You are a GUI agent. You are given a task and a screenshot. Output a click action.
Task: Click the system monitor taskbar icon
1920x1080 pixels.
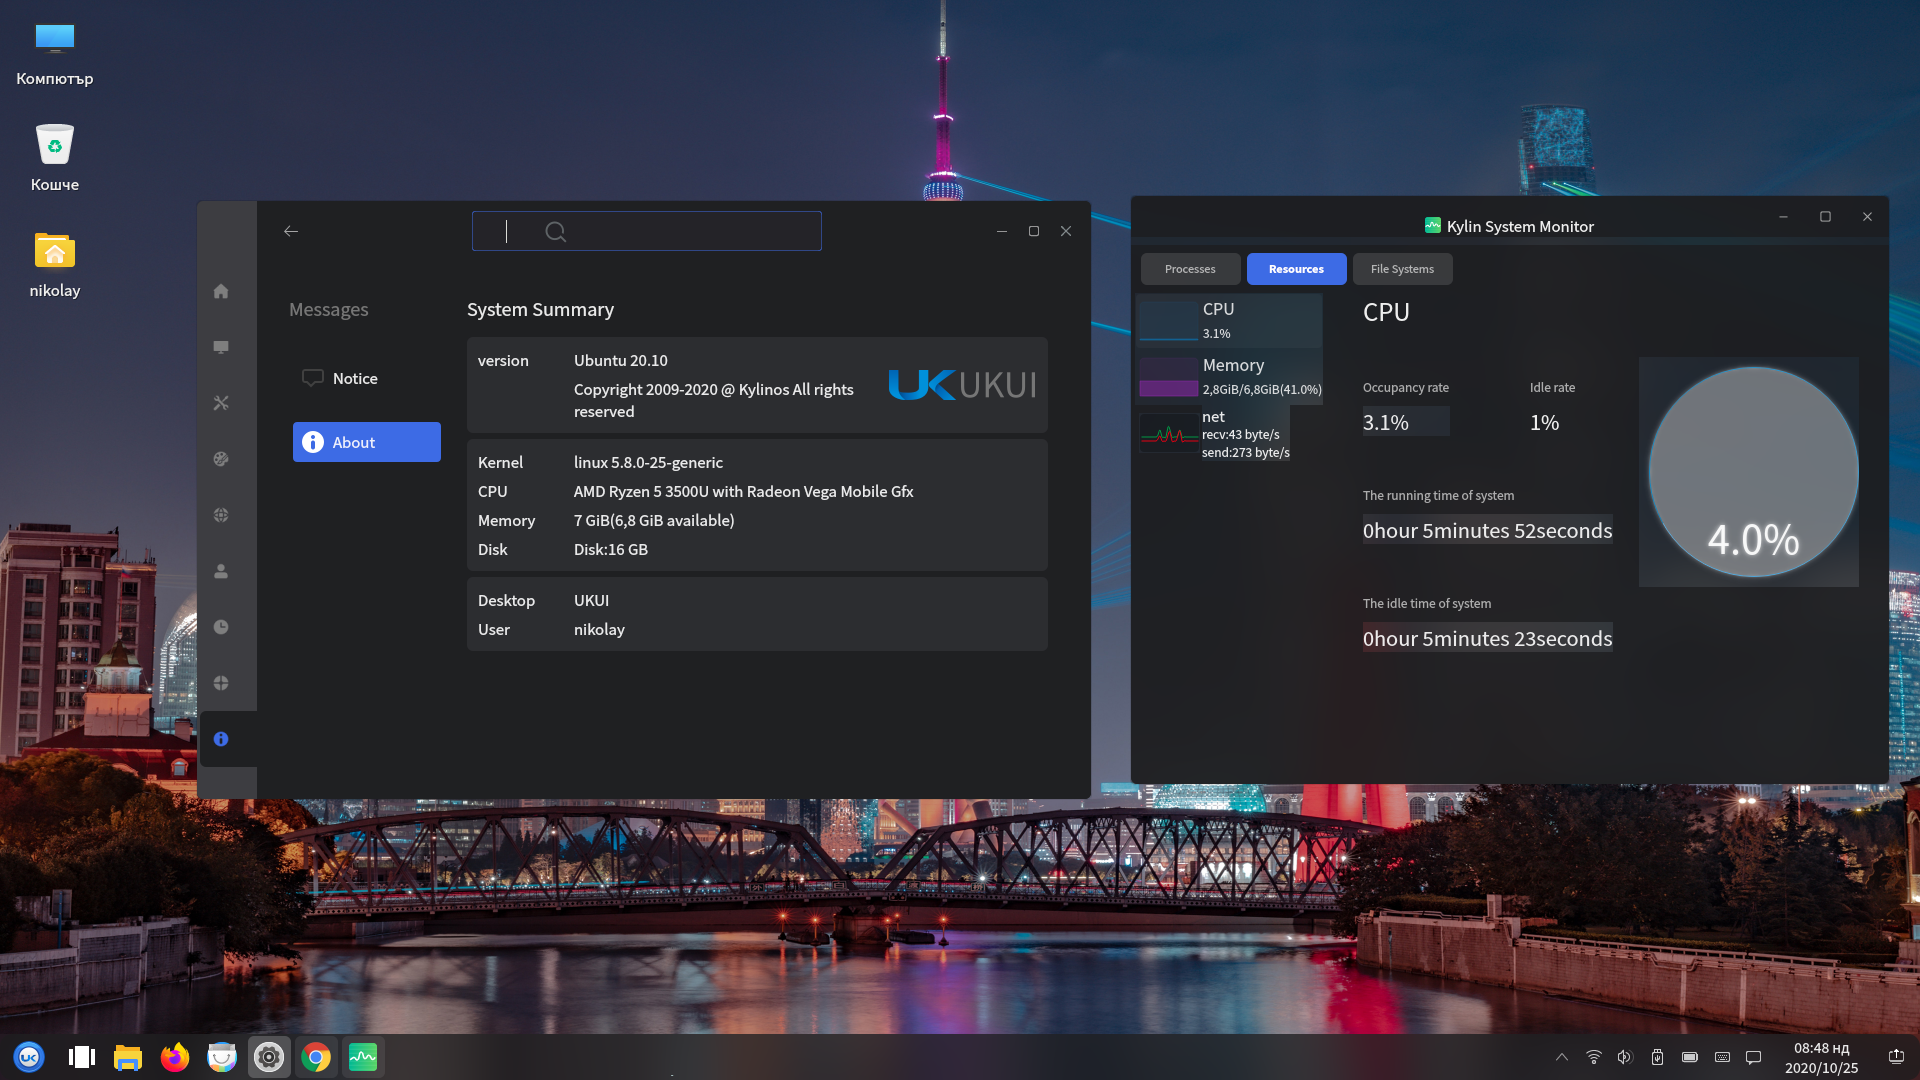(363, 1057)
